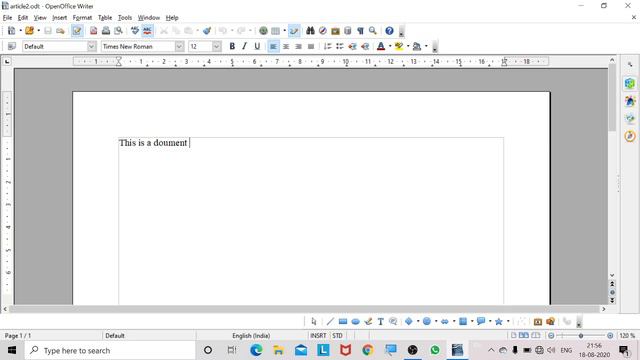This screenshot has width=640, height=360.
Task: Click the zoom slider handle
Action: pos(581,336)
